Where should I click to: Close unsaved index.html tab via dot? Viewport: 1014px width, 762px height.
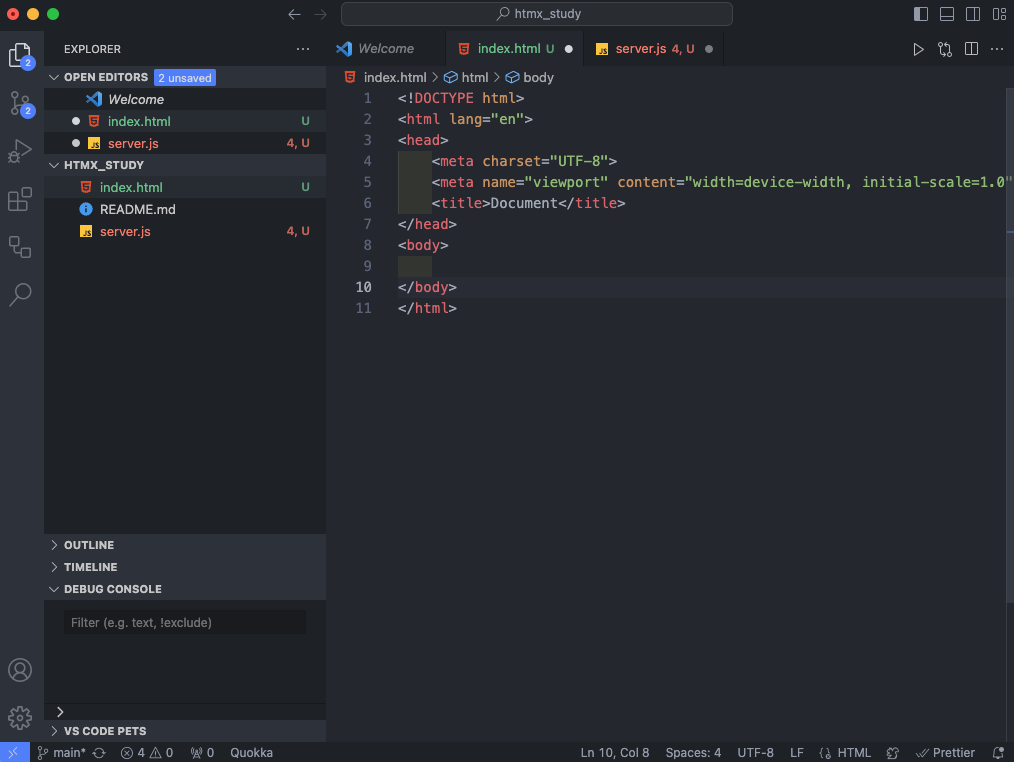coord(568,49)
